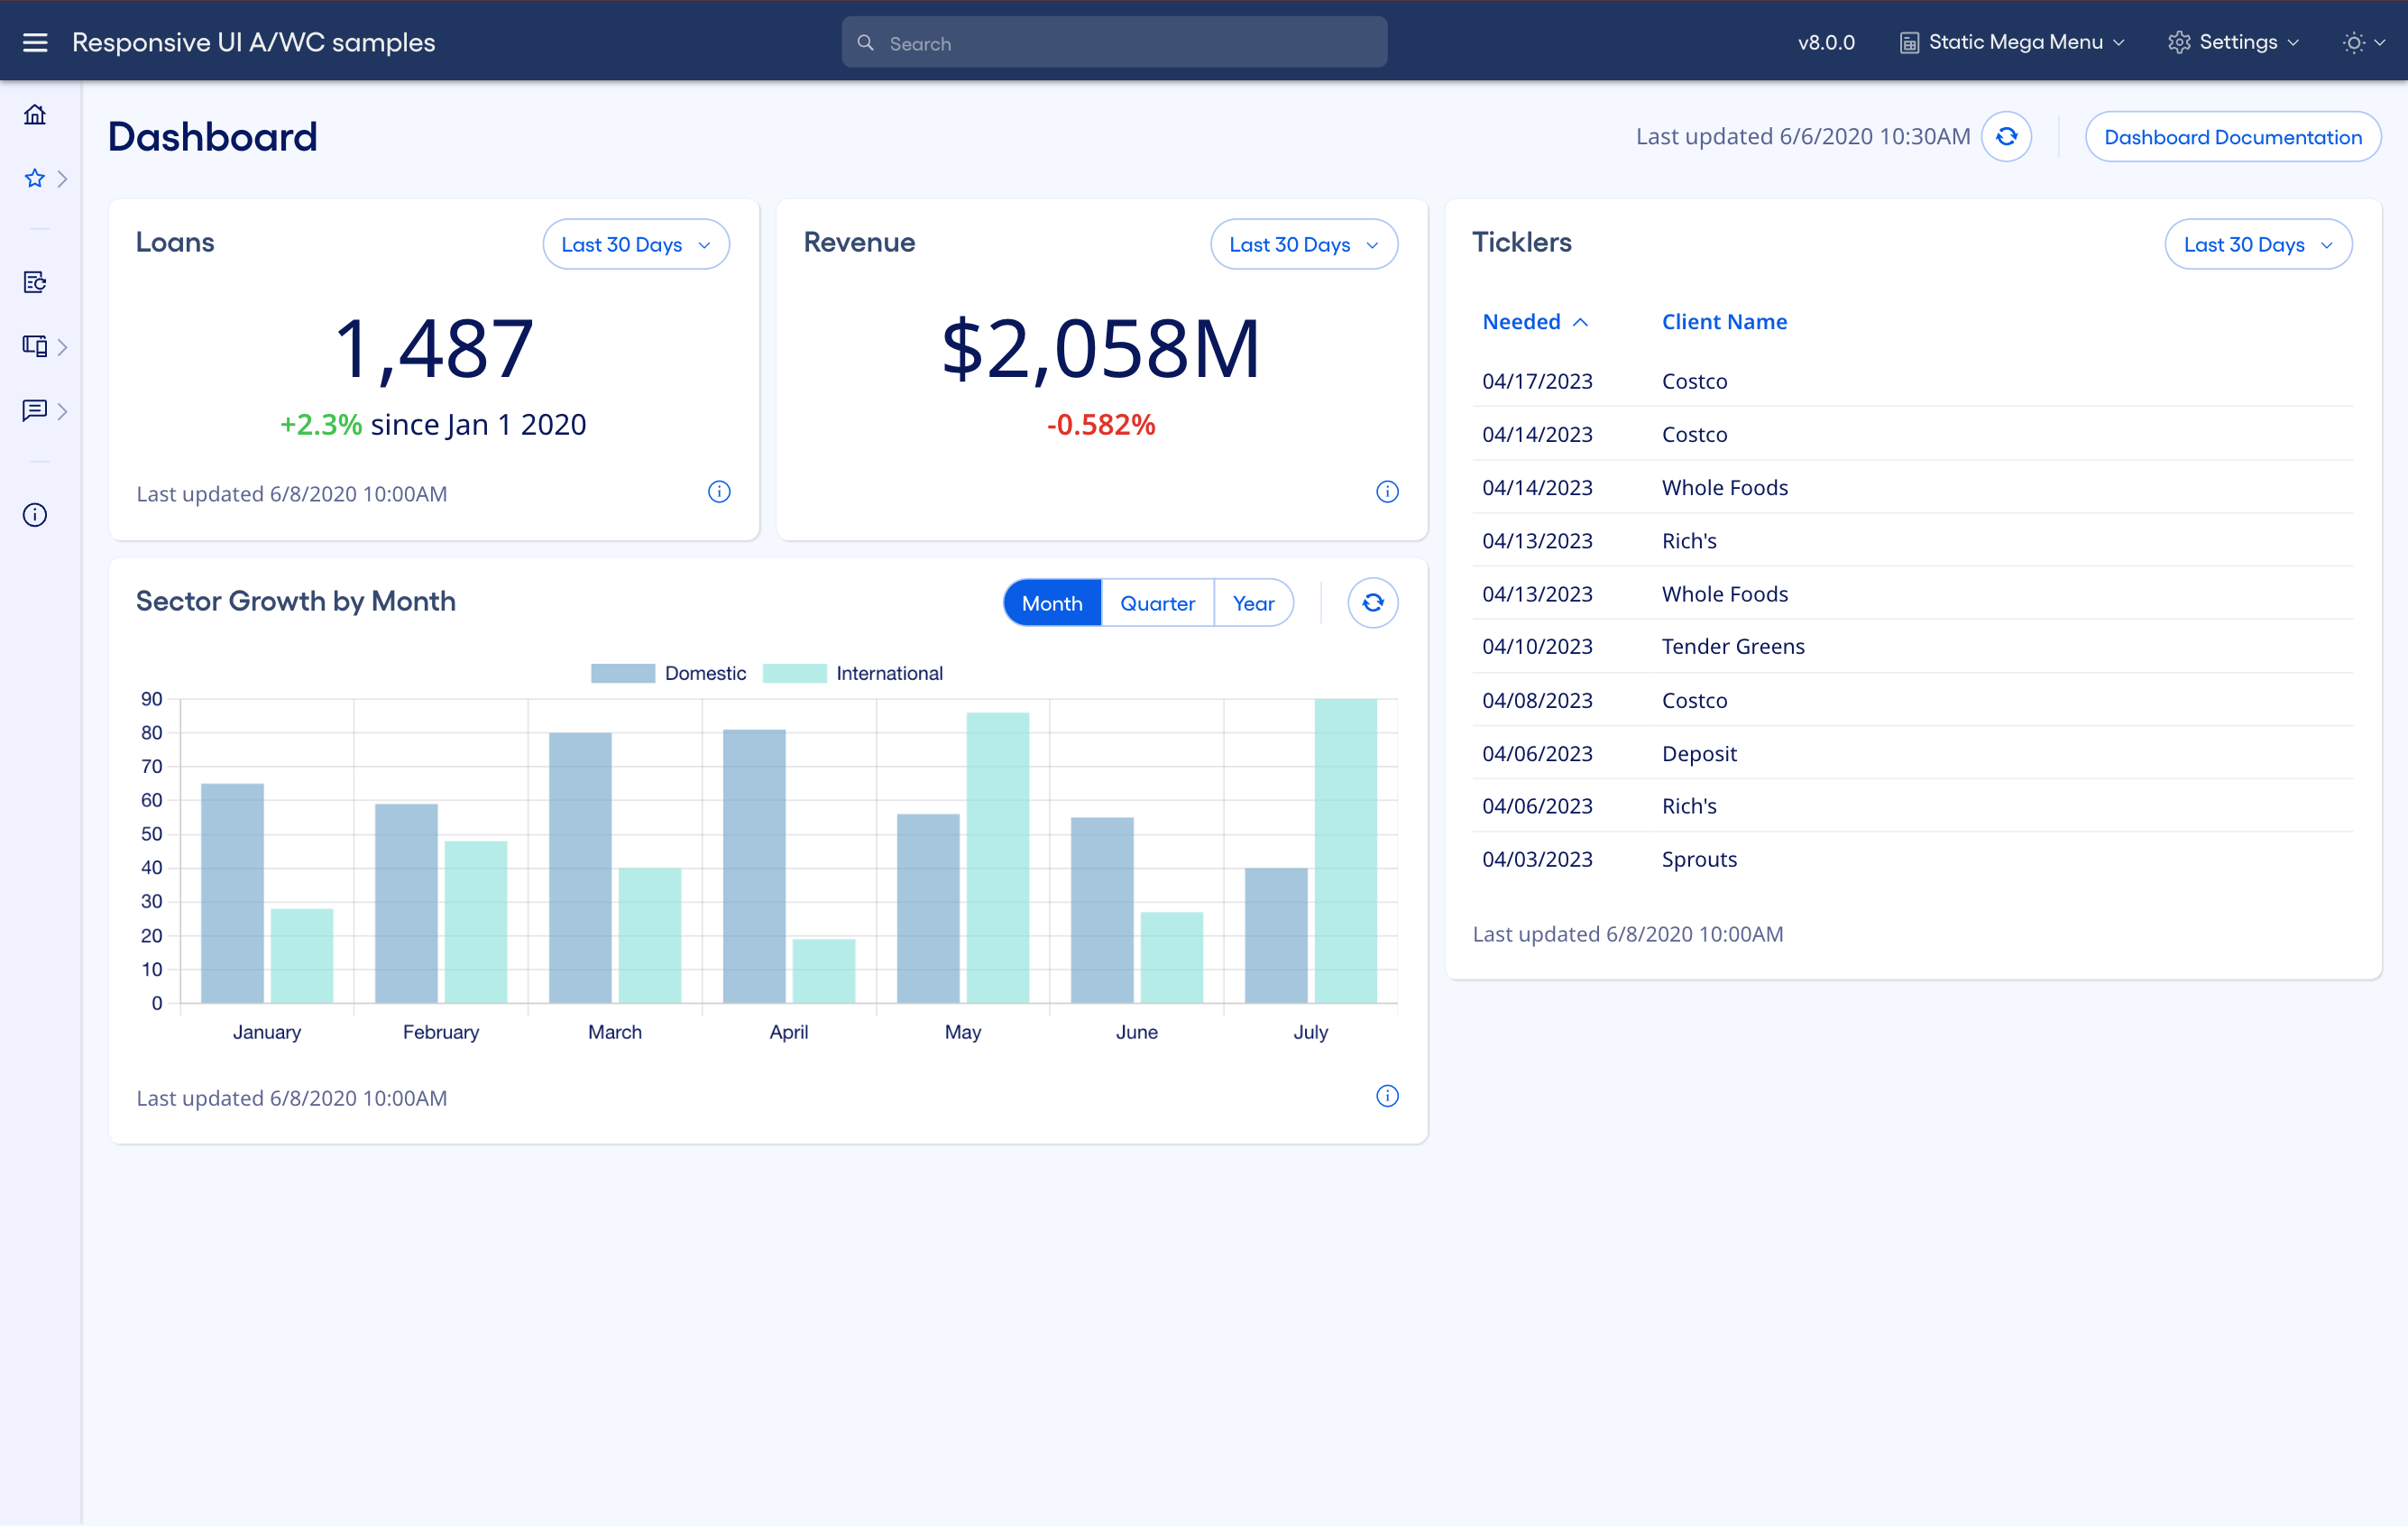2408x1526 pixels.
Task: Toggle the Domestic legend color swatch
Action: pos(622,673)
